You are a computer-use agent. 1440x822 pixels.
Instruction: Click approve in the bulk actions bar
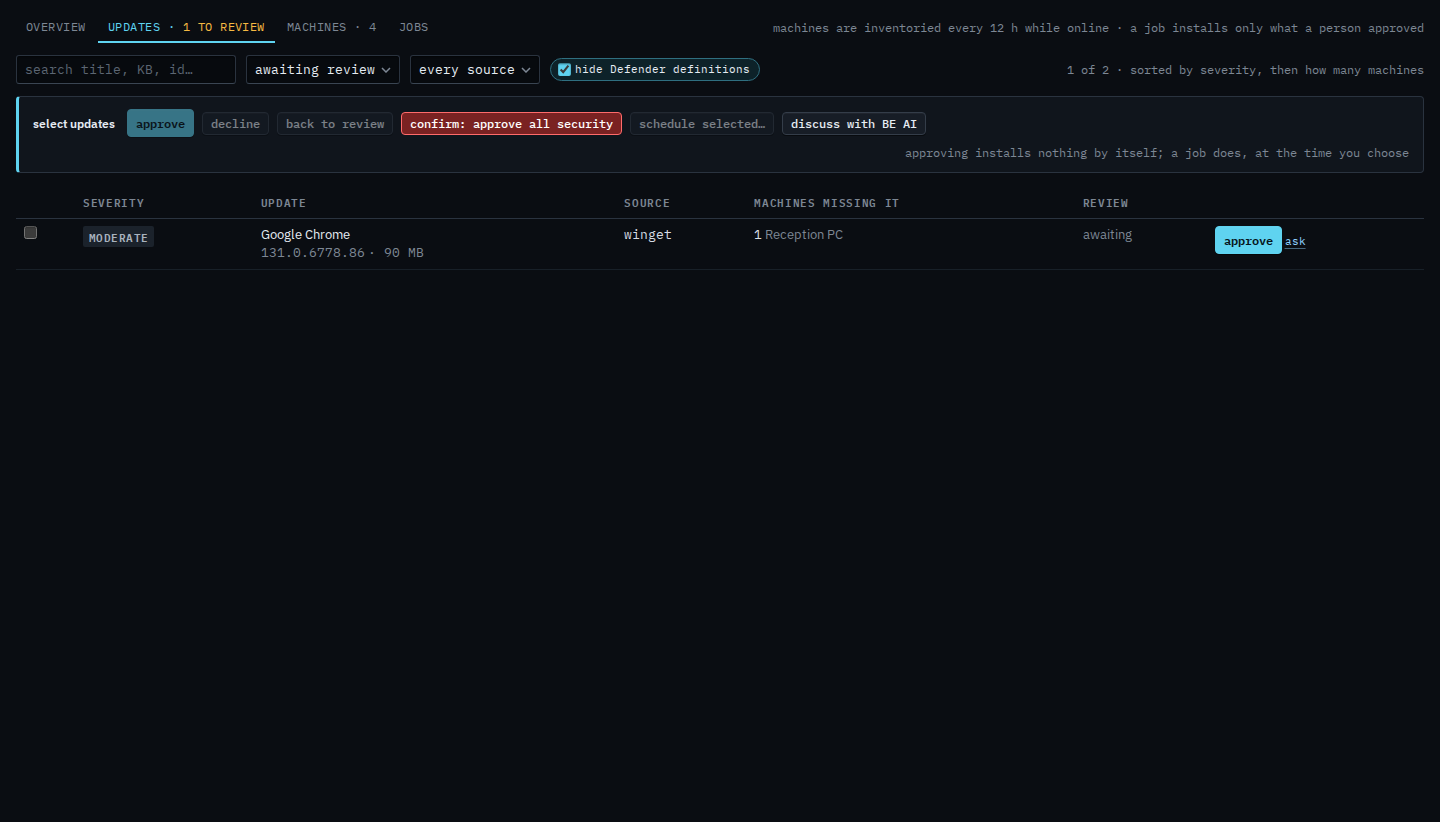(160, 124)
